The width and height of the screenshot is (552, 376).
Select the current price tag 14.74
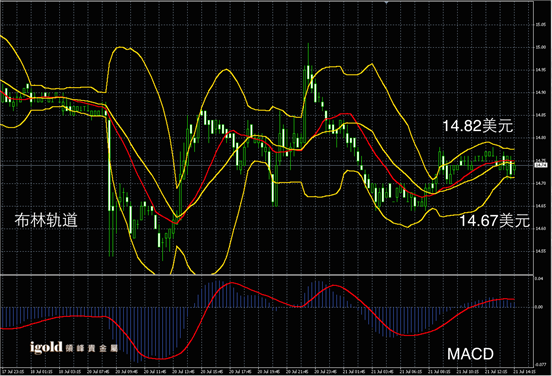click(540, 165)
